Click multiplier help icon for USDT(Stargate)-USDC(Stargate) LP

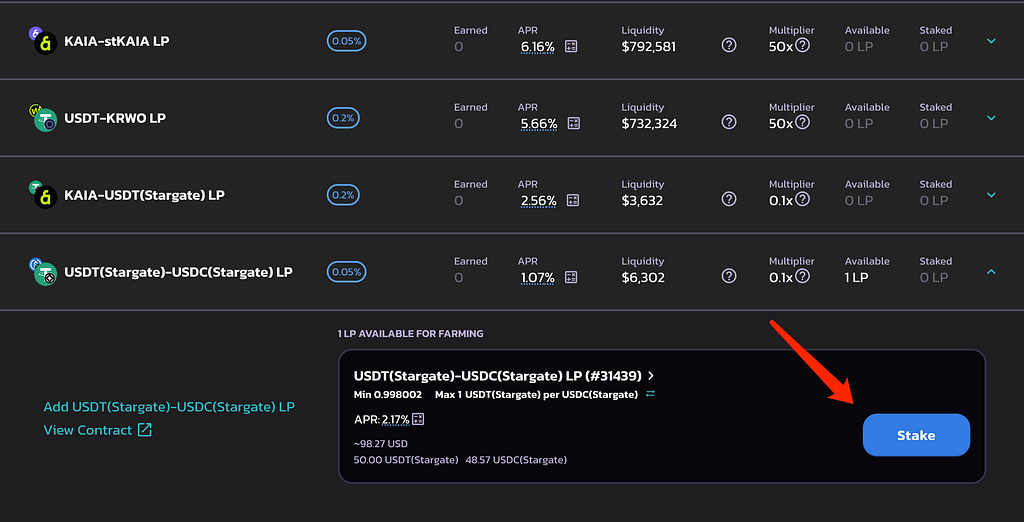(803, 276)
